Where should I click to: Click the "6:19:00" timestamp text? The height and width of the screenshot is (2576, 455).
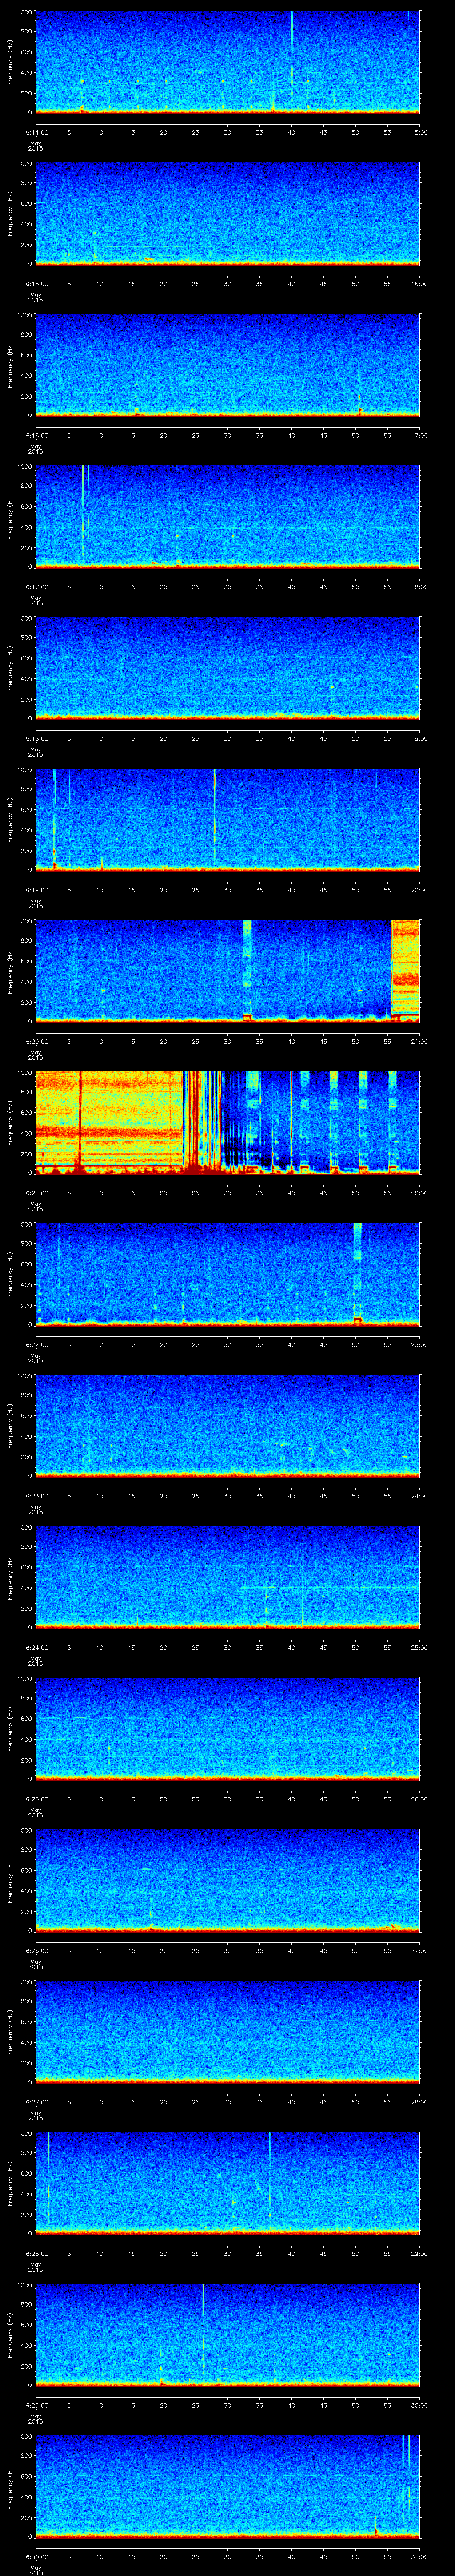pos(36,890)
